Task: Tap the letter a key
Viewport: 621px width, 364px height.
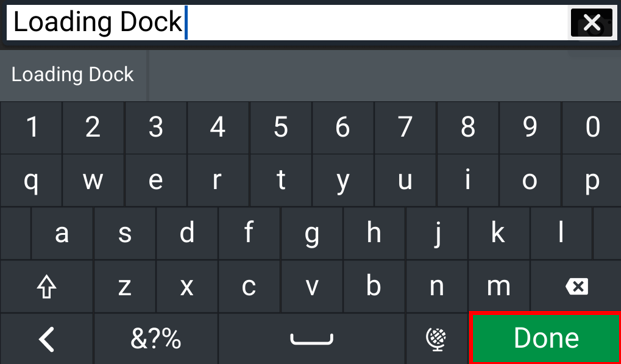Action: click(62, 233)
